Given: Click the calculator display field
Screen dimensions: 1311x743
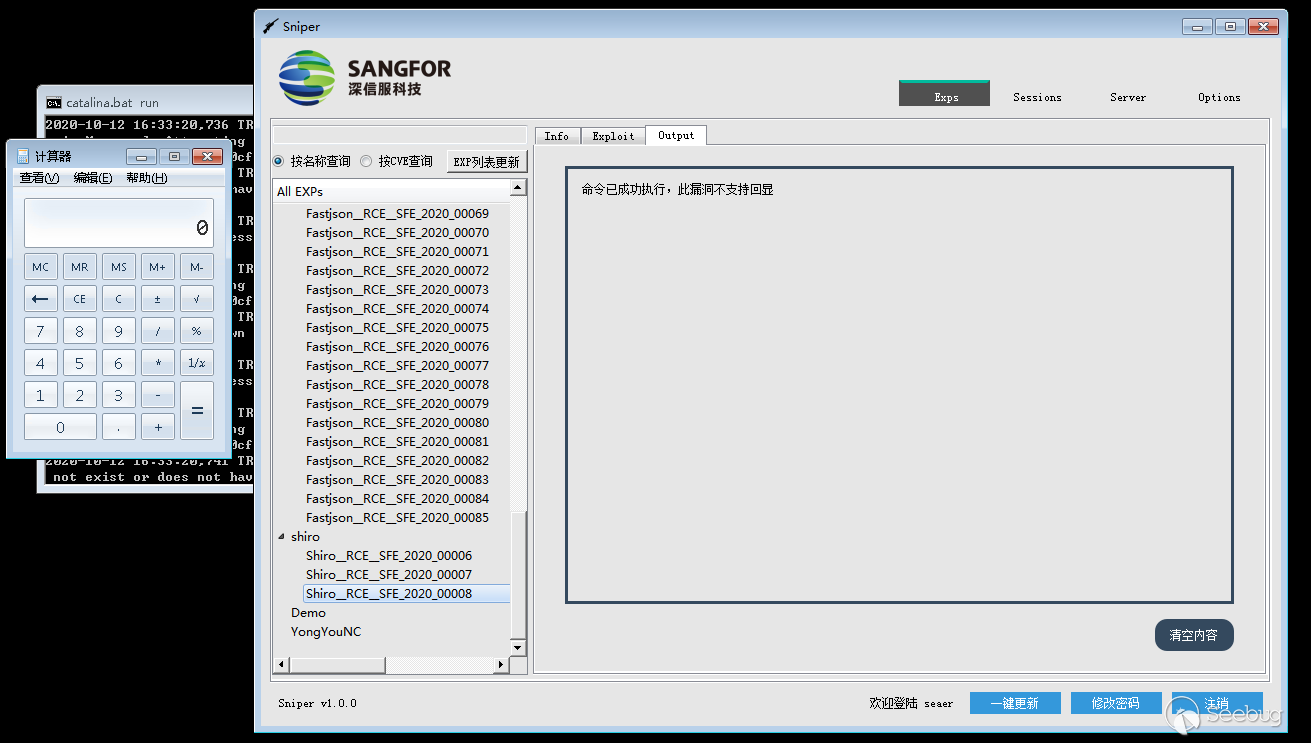Looking at the screenshot, I should pos(118,223).
